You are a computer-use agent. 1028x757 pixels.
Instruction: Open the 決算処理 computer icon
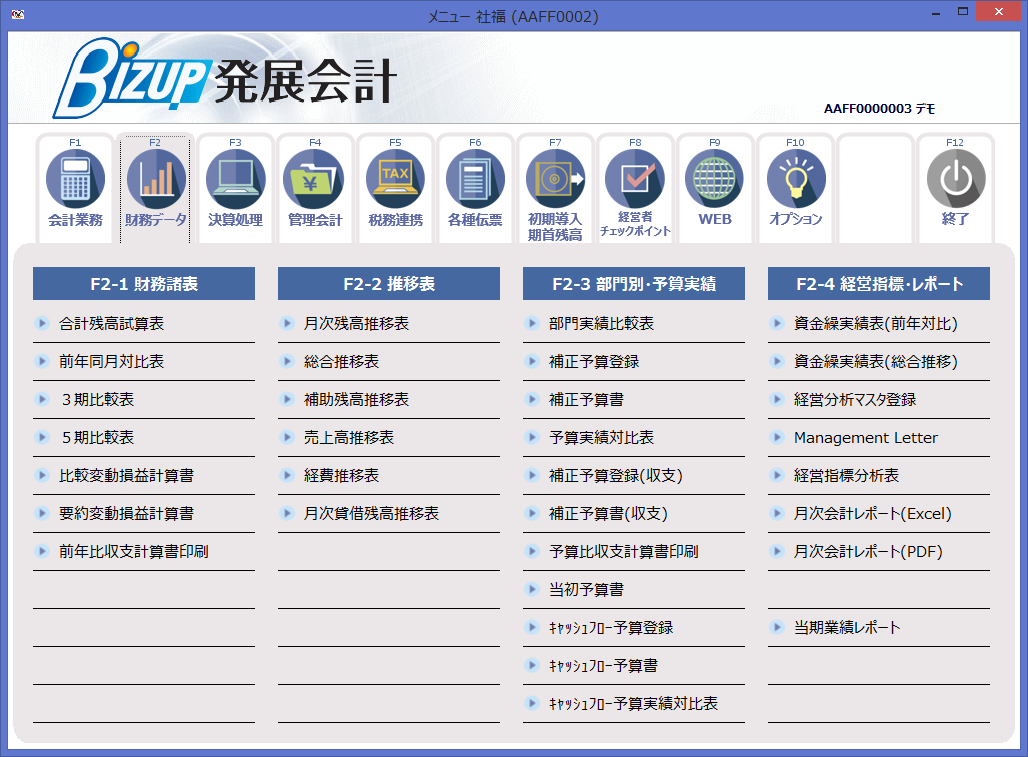pos(235,188)
